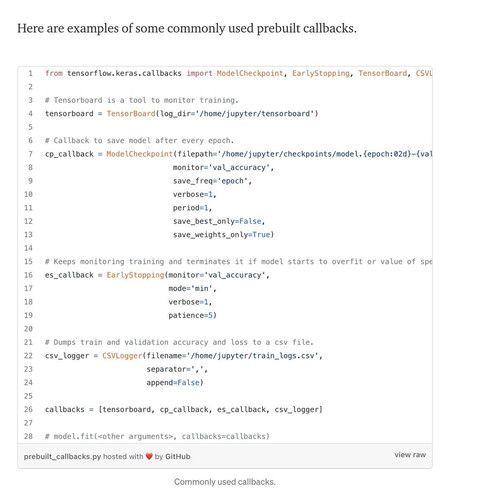Select line number 26 in gist
Image resolution: width=486 pixels, height=500 pixels.
point(28,409)
